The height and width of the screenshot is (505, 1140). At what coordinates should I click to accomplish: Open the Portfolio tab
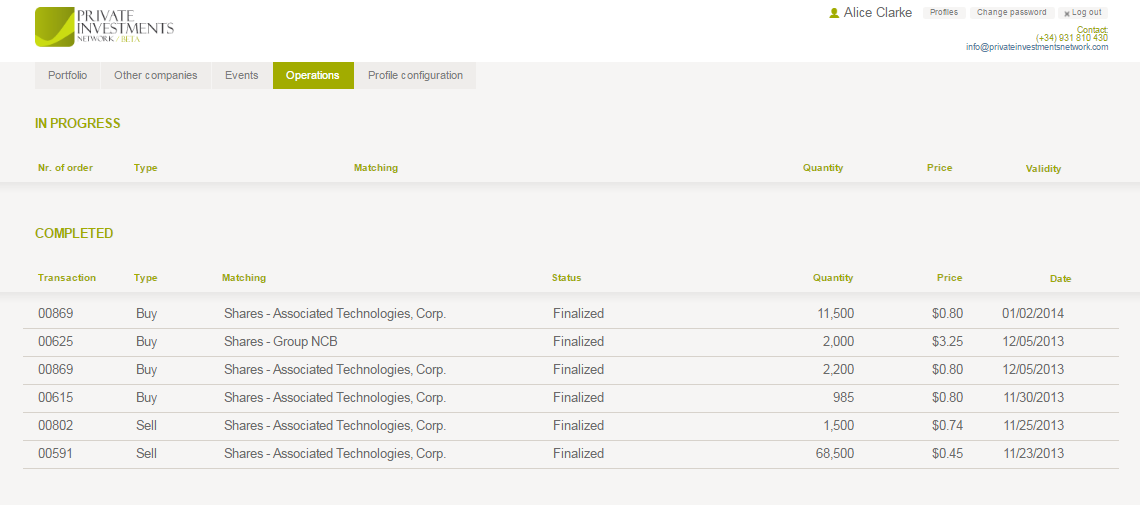pos(67,76)
